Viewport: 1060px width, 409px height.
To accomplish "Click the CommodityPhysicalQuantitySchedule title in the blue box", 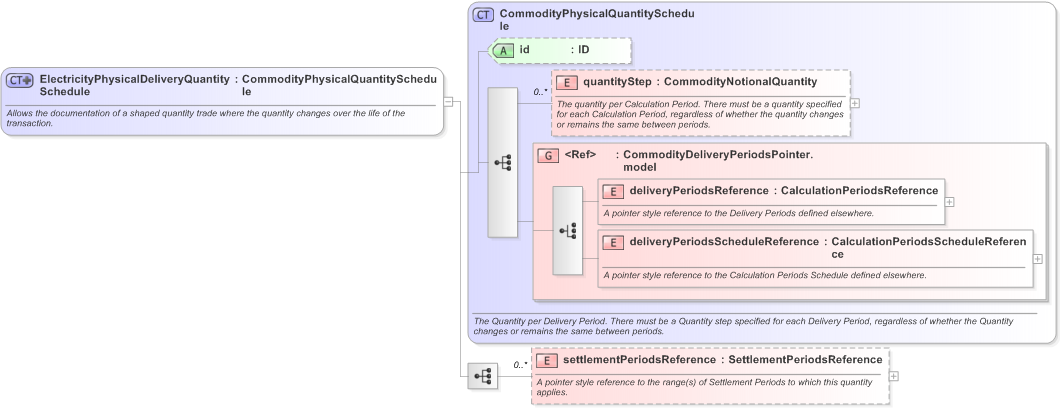I will [597, 20].
